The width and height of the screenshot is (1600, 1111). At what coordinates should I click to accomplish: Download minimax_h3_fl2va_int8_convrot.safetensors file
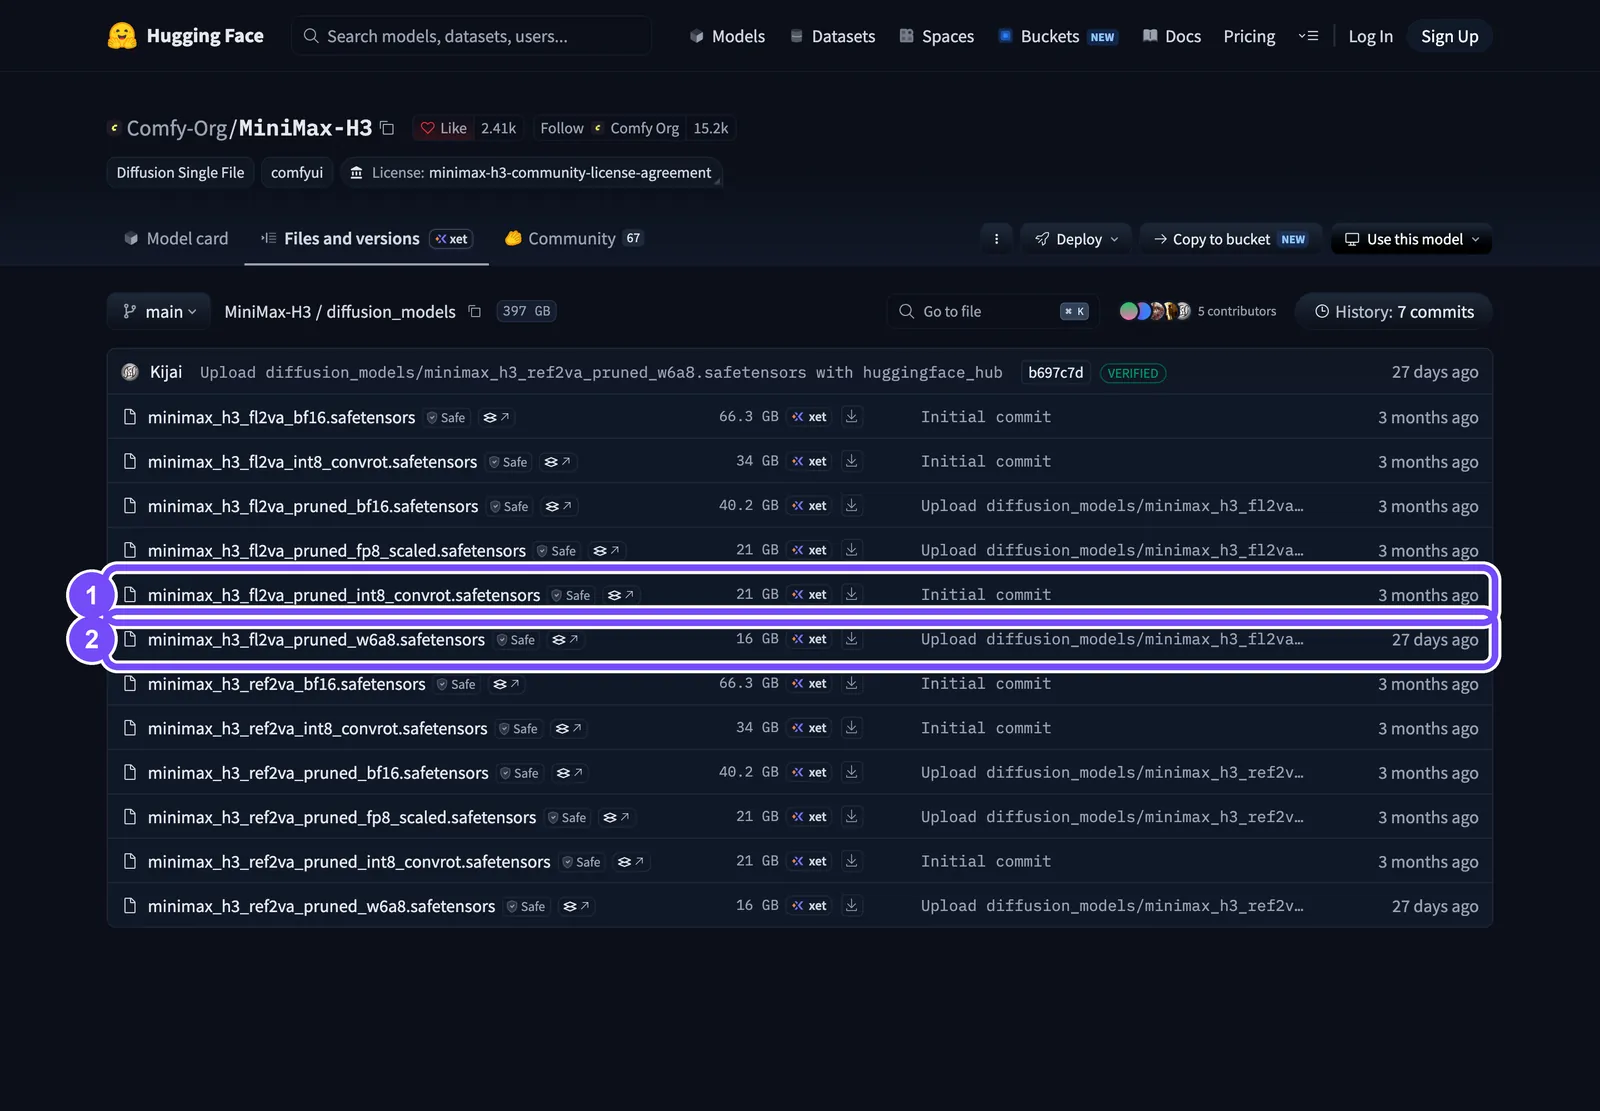pyautogui.click(x=851, y=461)
